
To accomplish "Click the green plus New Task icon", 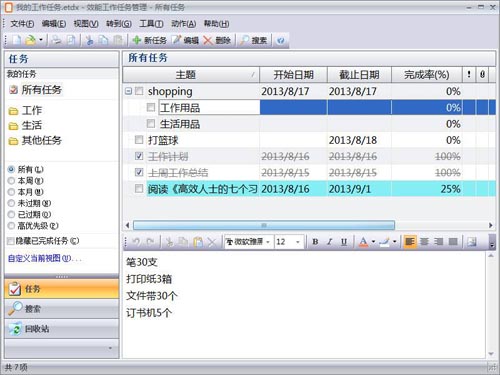I will pyautogui.click(x=137, y=40).
